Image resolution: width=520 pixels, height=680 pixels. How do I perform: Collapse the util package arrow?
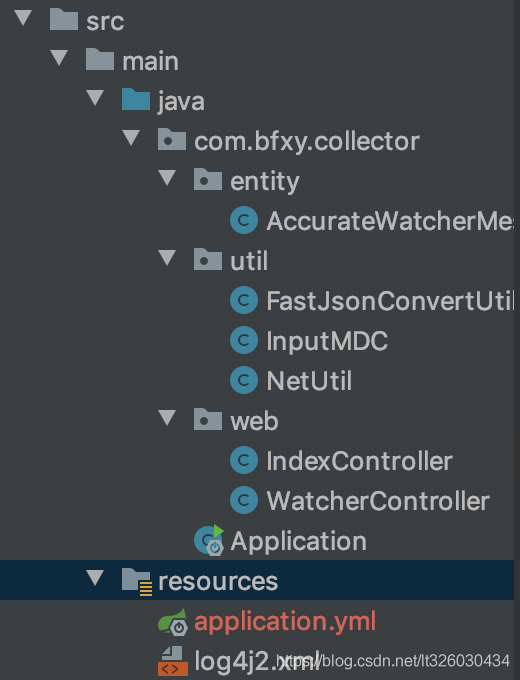[167, 258]
